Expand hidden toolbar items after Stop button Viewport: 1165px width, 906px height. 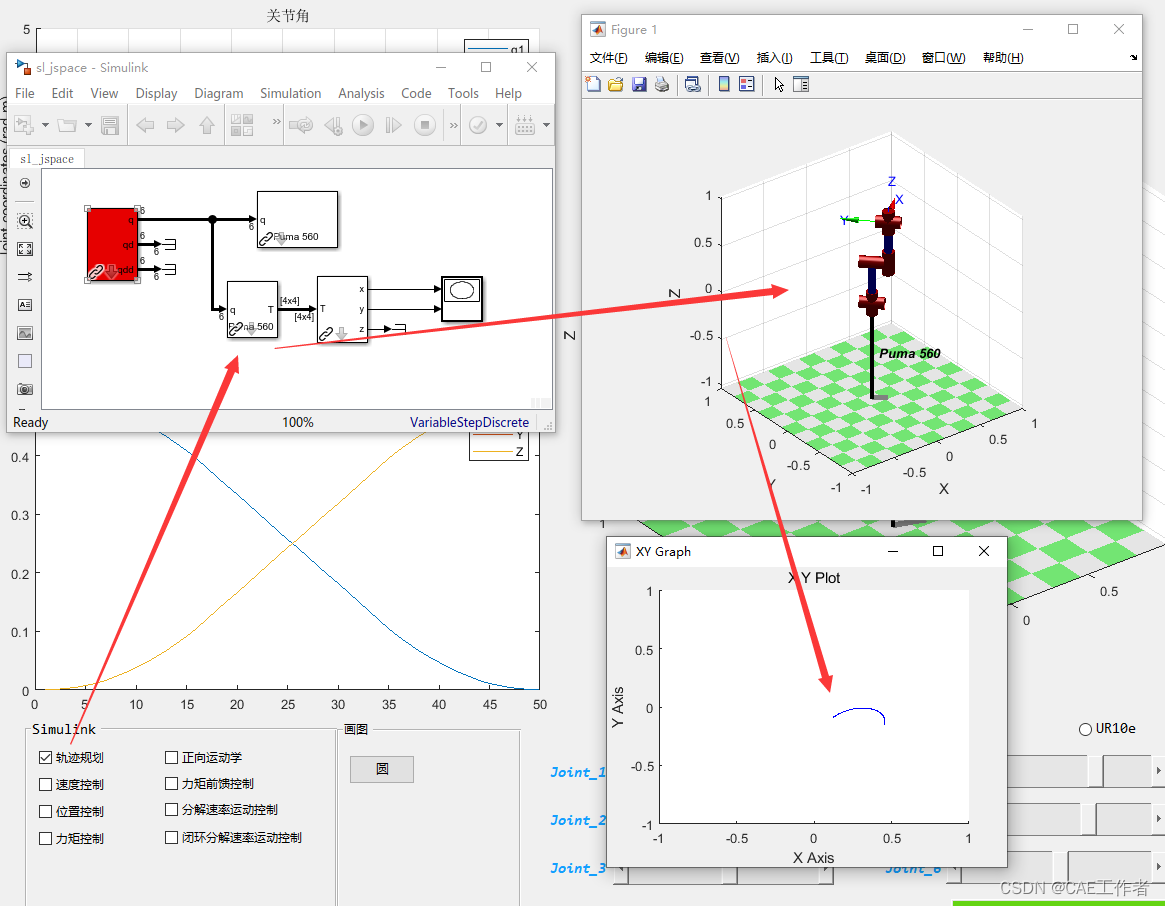tap(453, 125)
